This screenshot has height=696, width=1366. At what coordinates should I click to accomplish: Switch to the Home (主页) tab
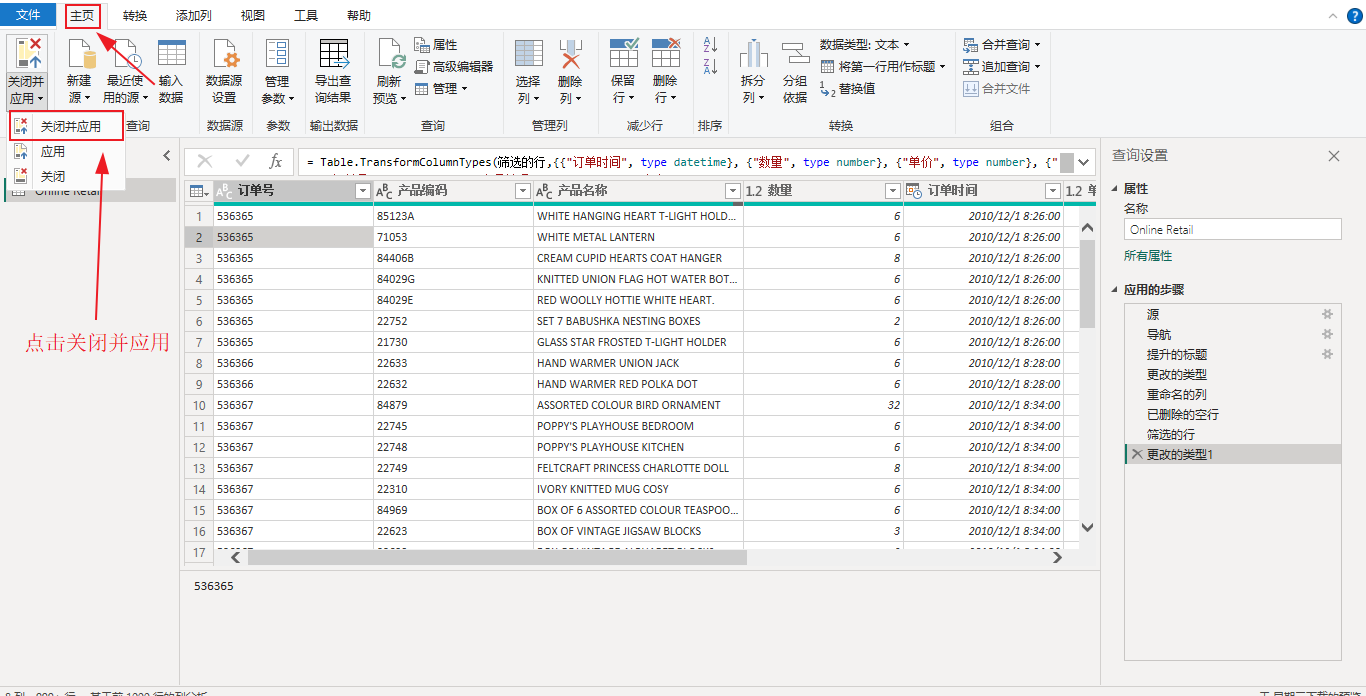click(x=83, y=16)
